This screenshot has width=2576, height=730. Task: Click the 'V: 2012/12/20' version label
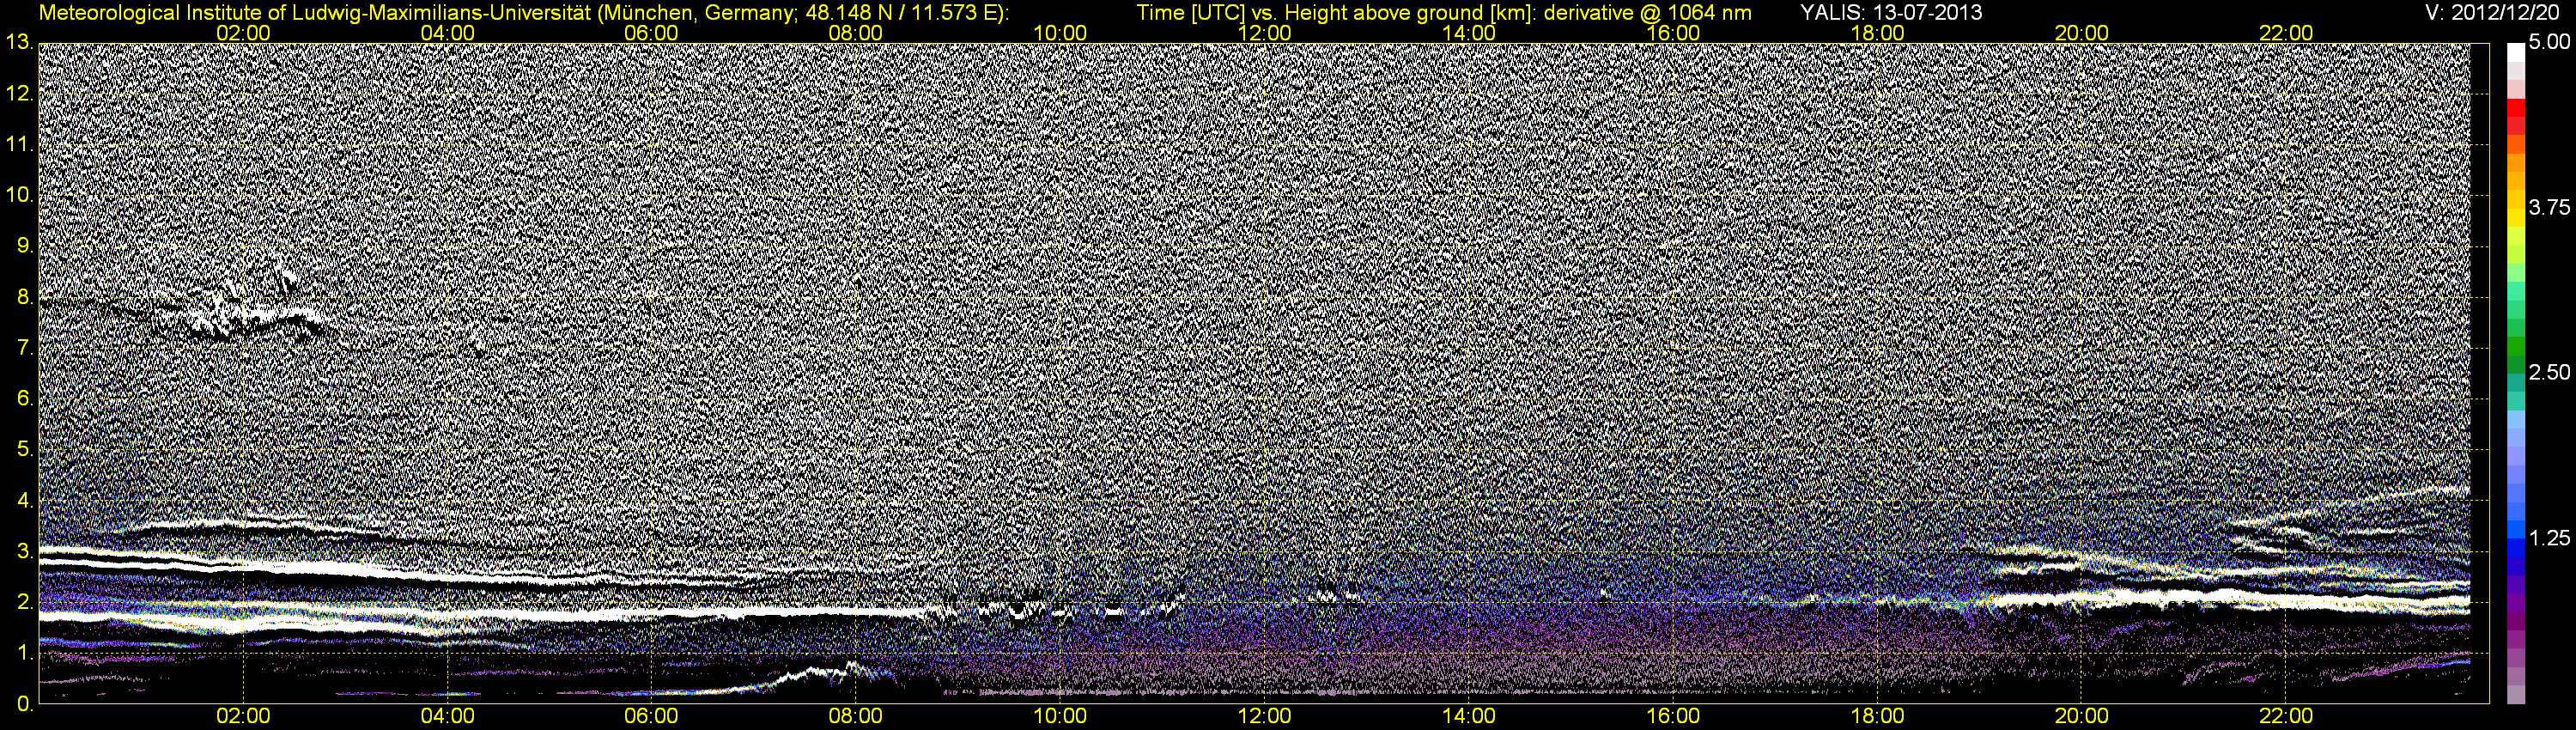2490,12
